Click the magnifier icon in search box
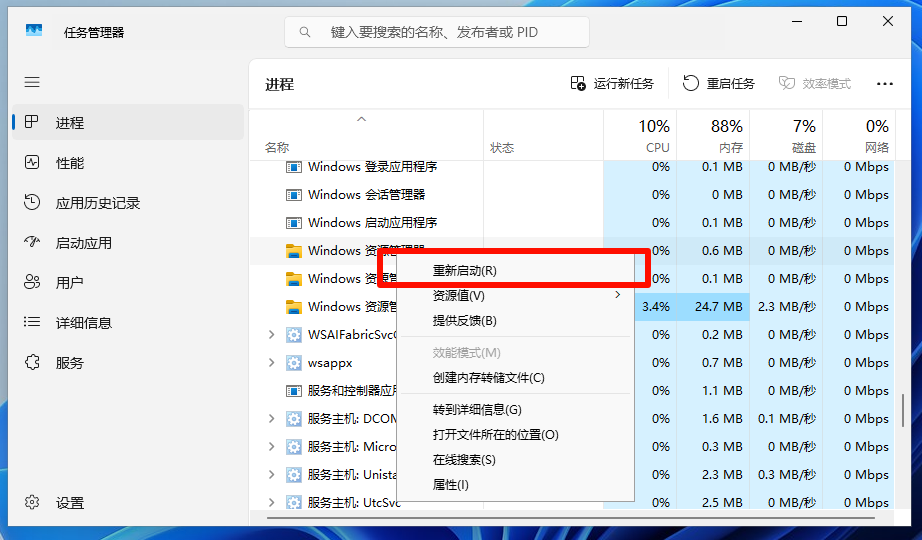This screenshot has height=540, width=922. pos(305,32)
